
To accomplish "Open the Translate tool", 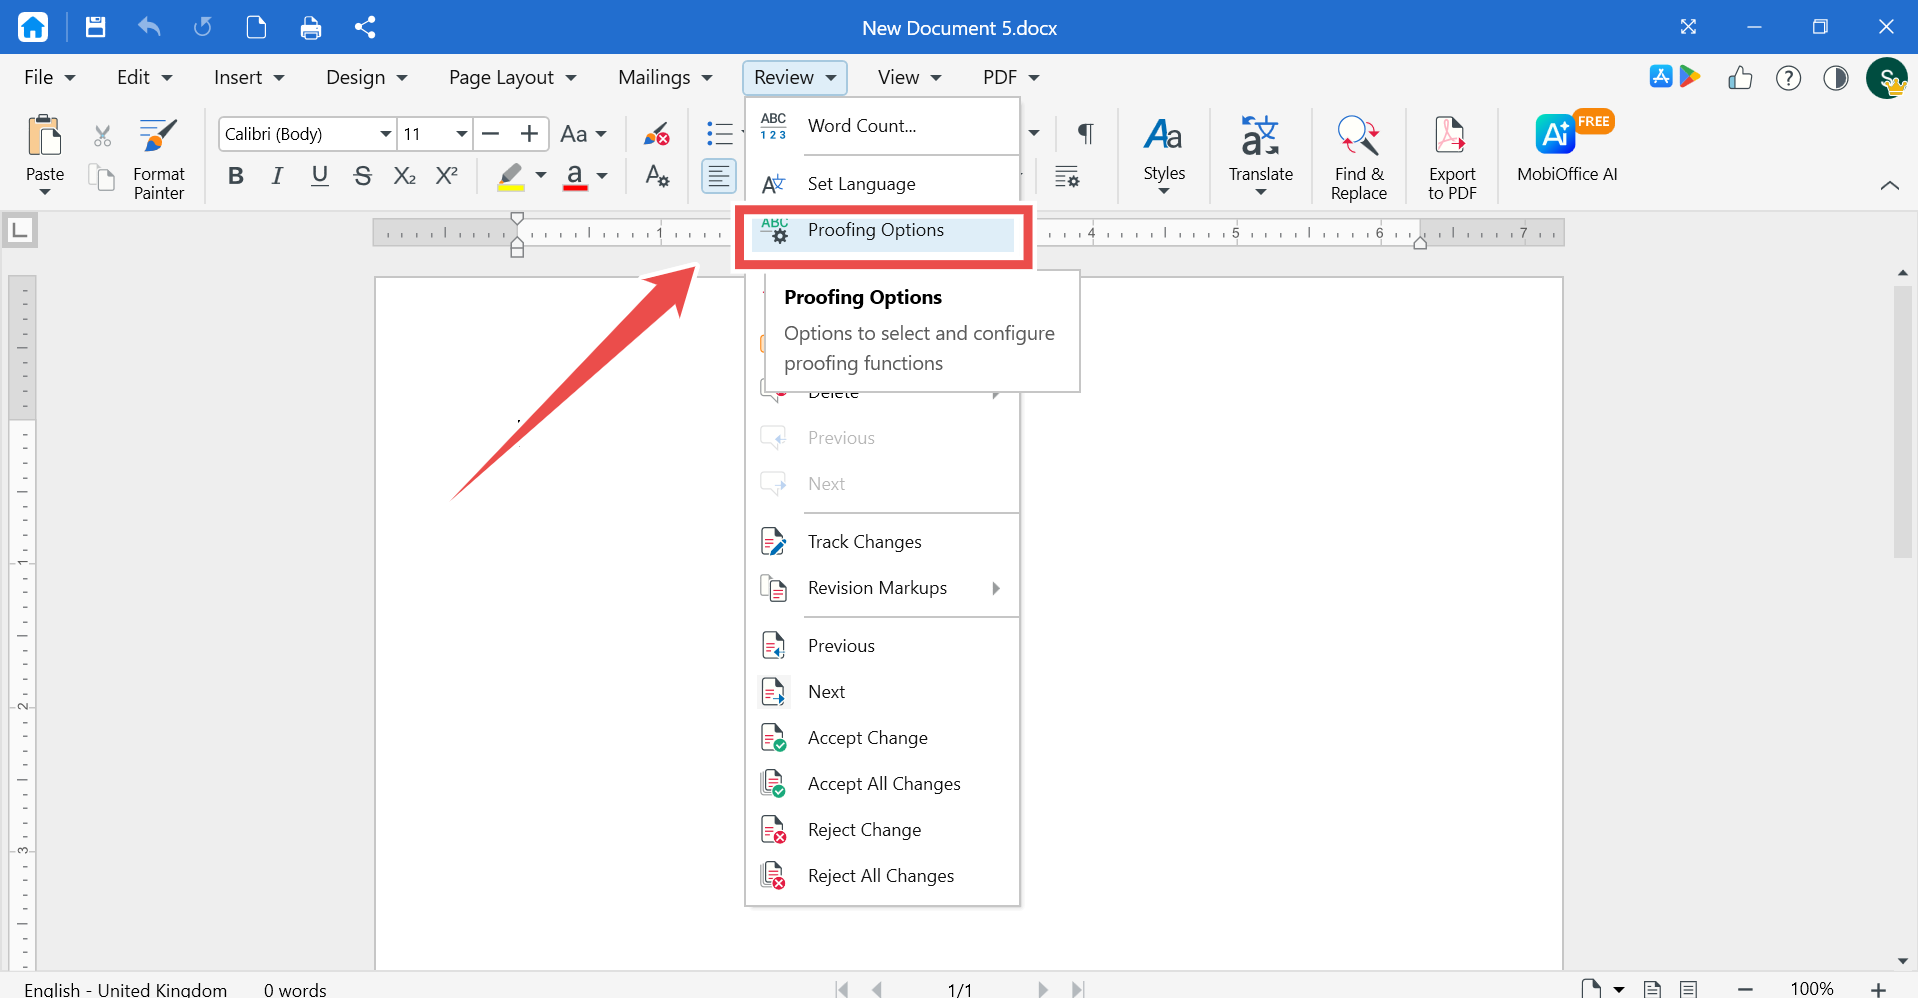I will click(1261, 156).
